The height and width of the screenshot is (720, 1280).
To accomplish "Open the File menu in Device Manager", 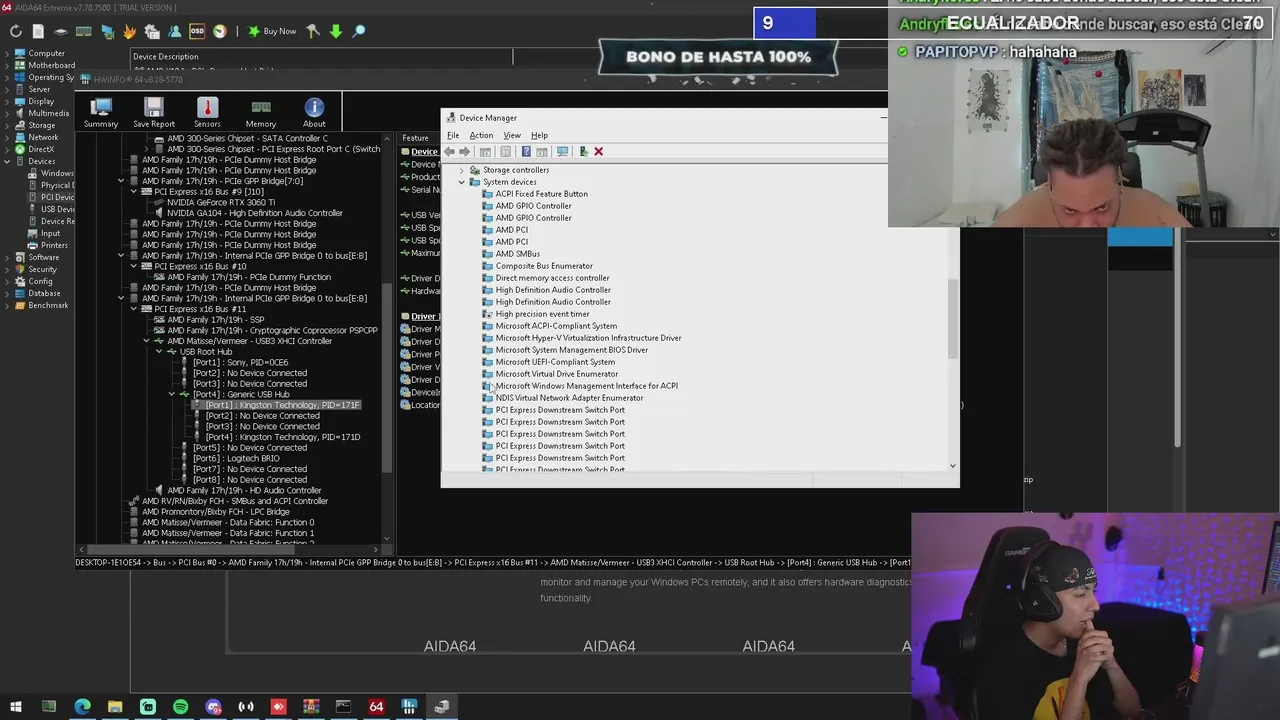I will pos(453,135).
